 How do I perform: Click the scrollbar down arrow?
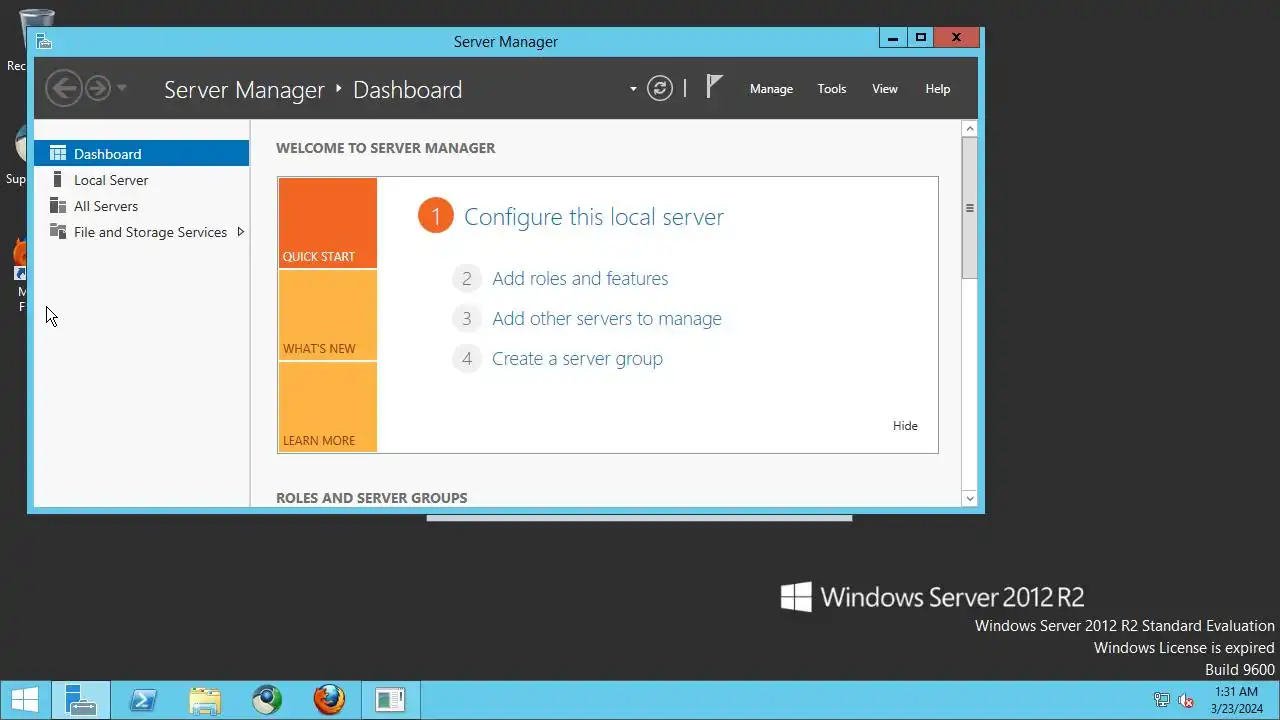coord(969,497)
